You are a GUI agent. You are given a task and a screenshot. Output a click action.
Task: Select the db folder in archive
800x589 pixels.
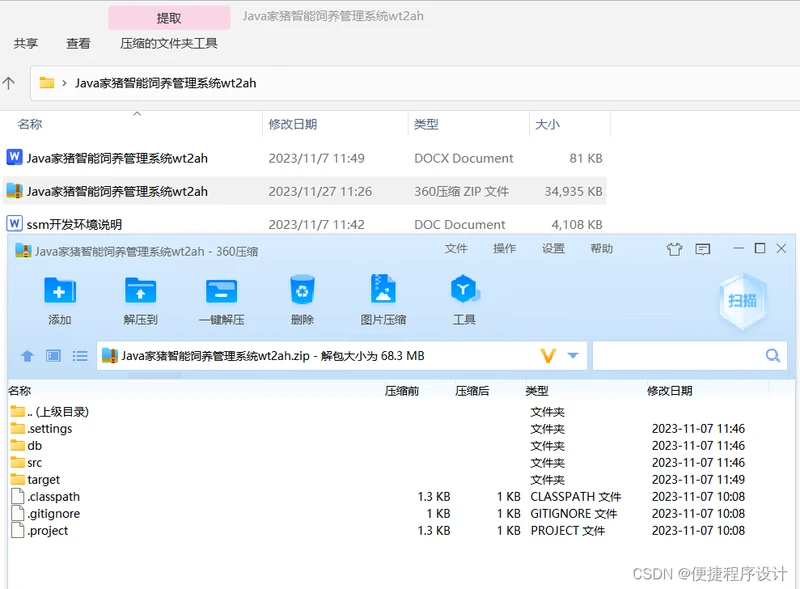26,446
